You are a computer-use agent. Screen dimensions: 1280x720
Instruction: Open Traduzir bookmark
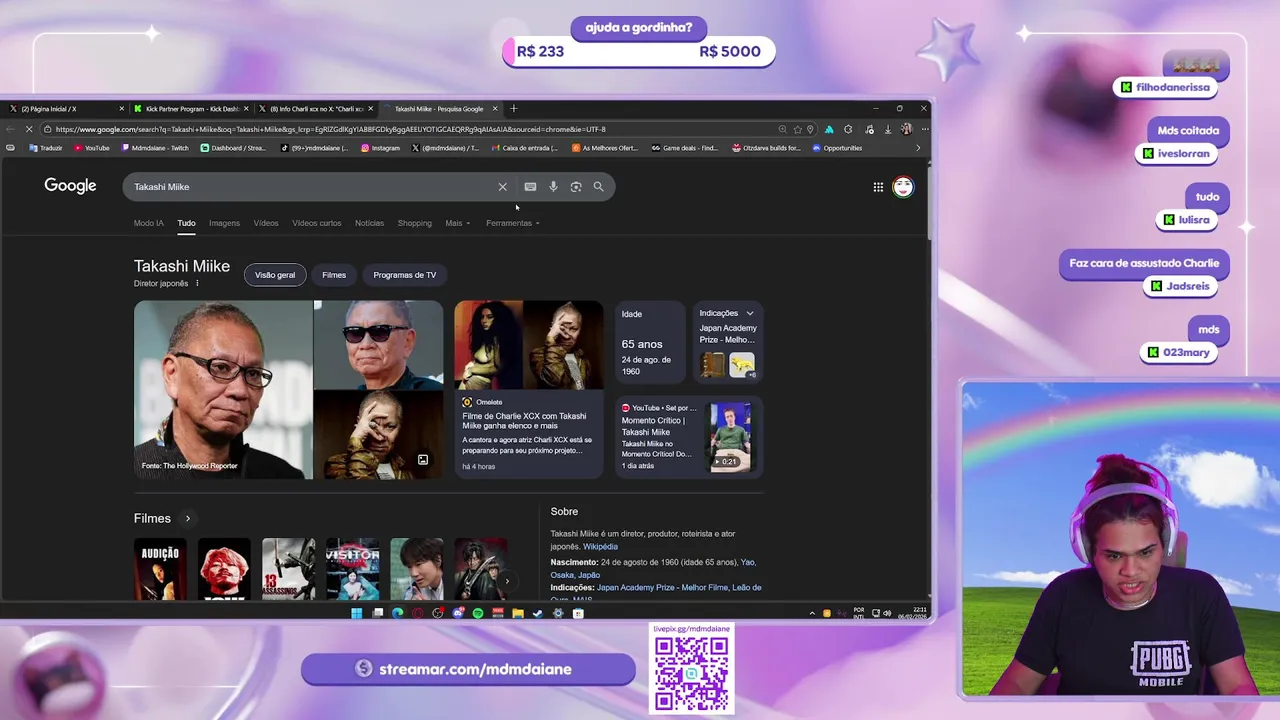(x=46, y=148)
